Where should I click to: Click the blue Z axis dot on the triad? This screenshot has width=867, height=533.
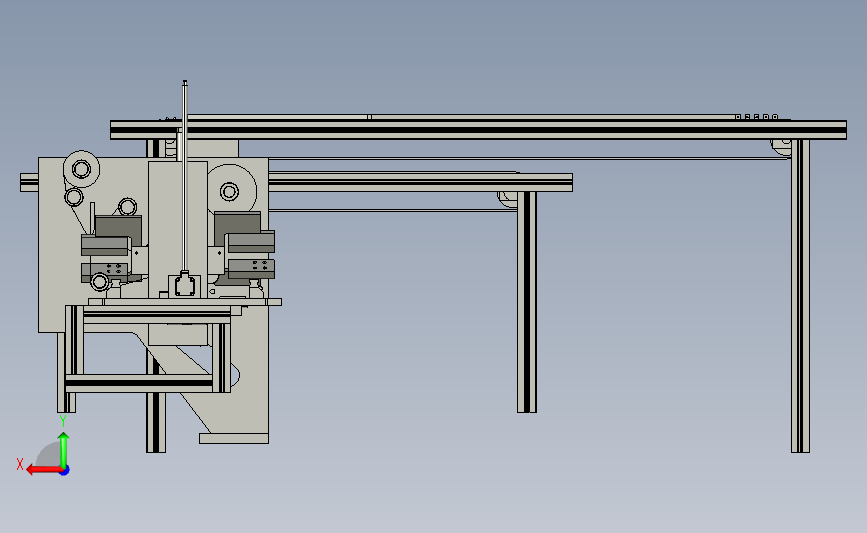coord(65,471)
